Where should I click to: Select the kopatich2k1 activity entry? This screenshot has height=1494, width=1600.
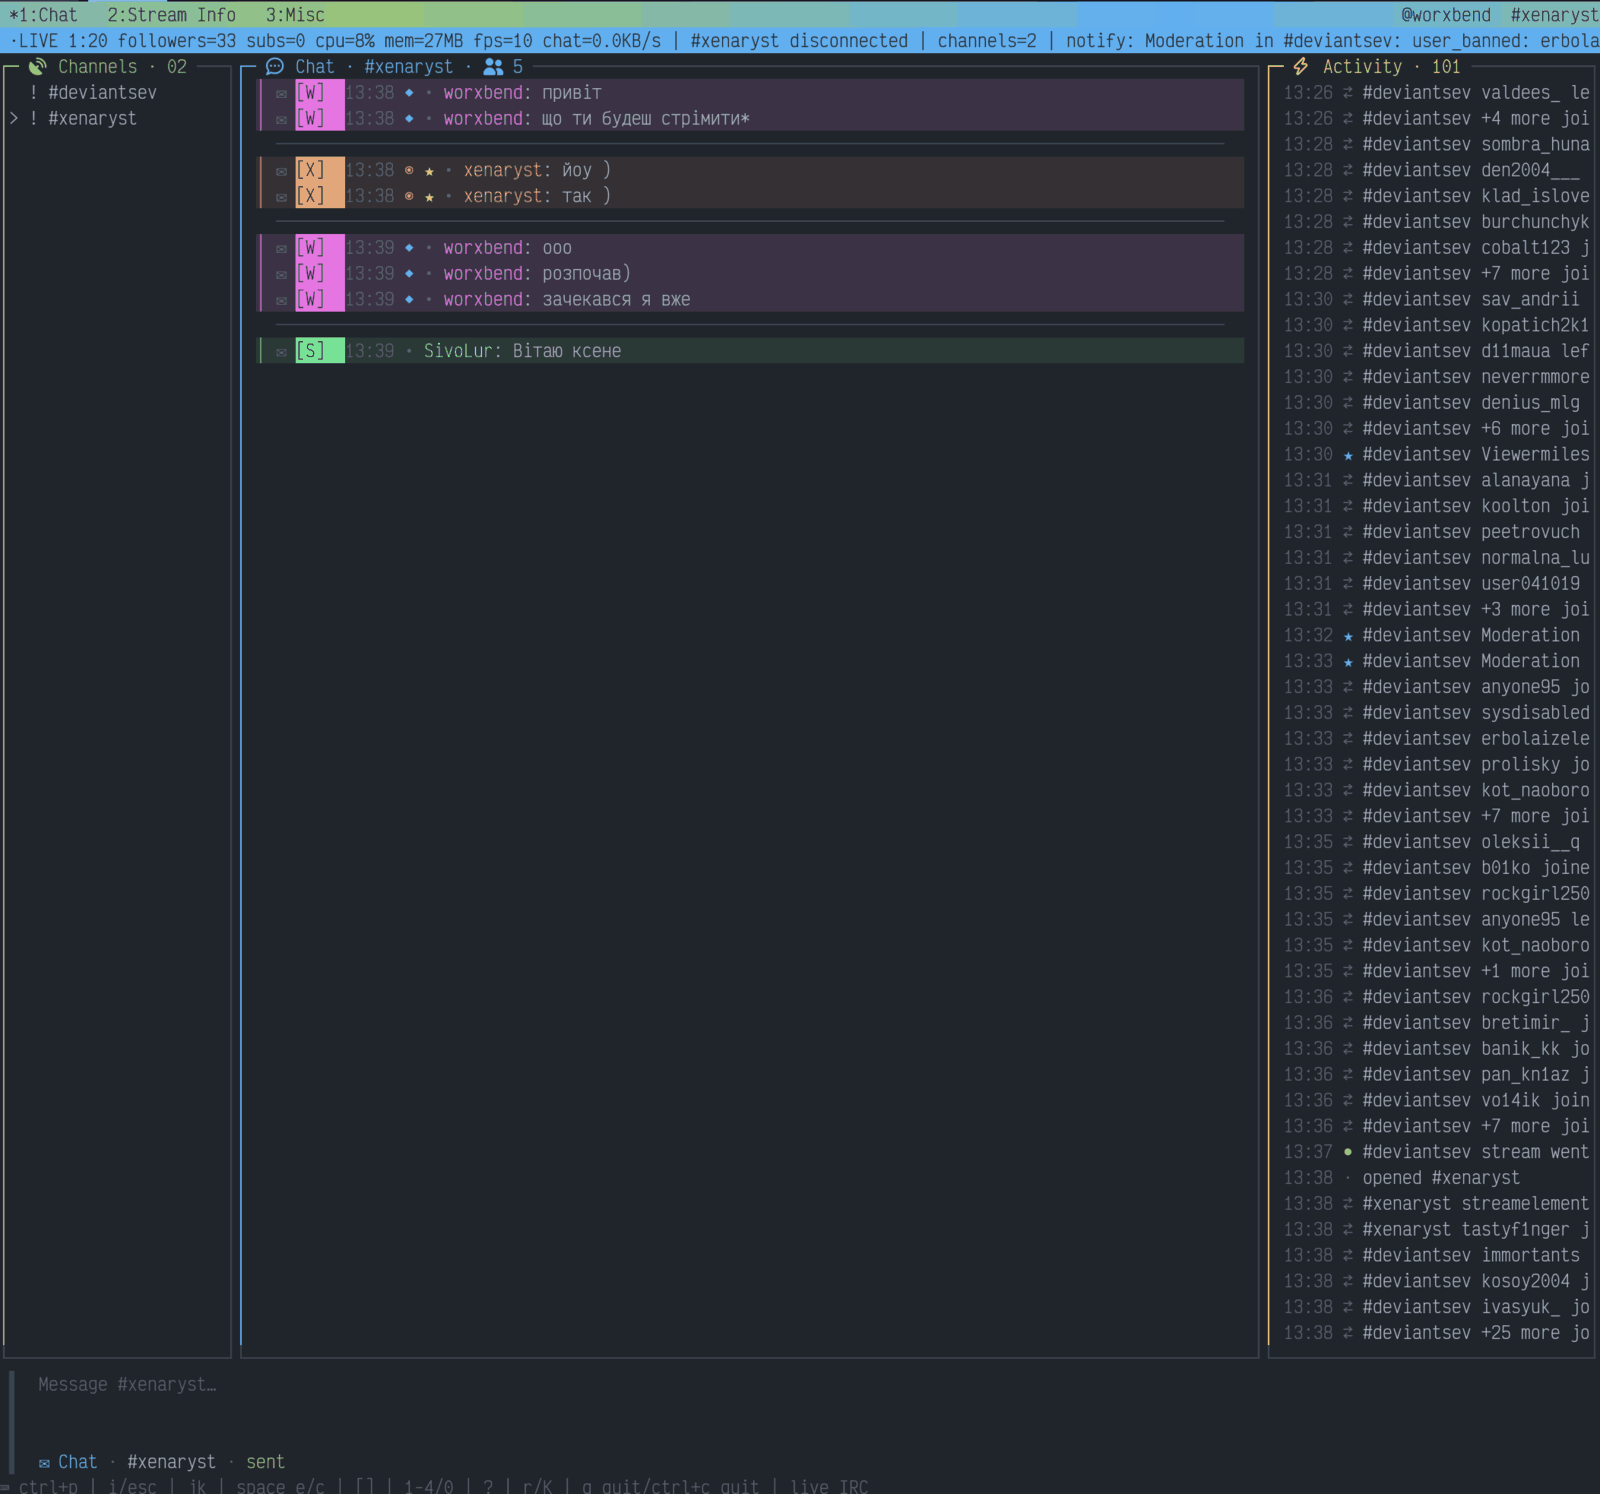tap(1436, 326)
